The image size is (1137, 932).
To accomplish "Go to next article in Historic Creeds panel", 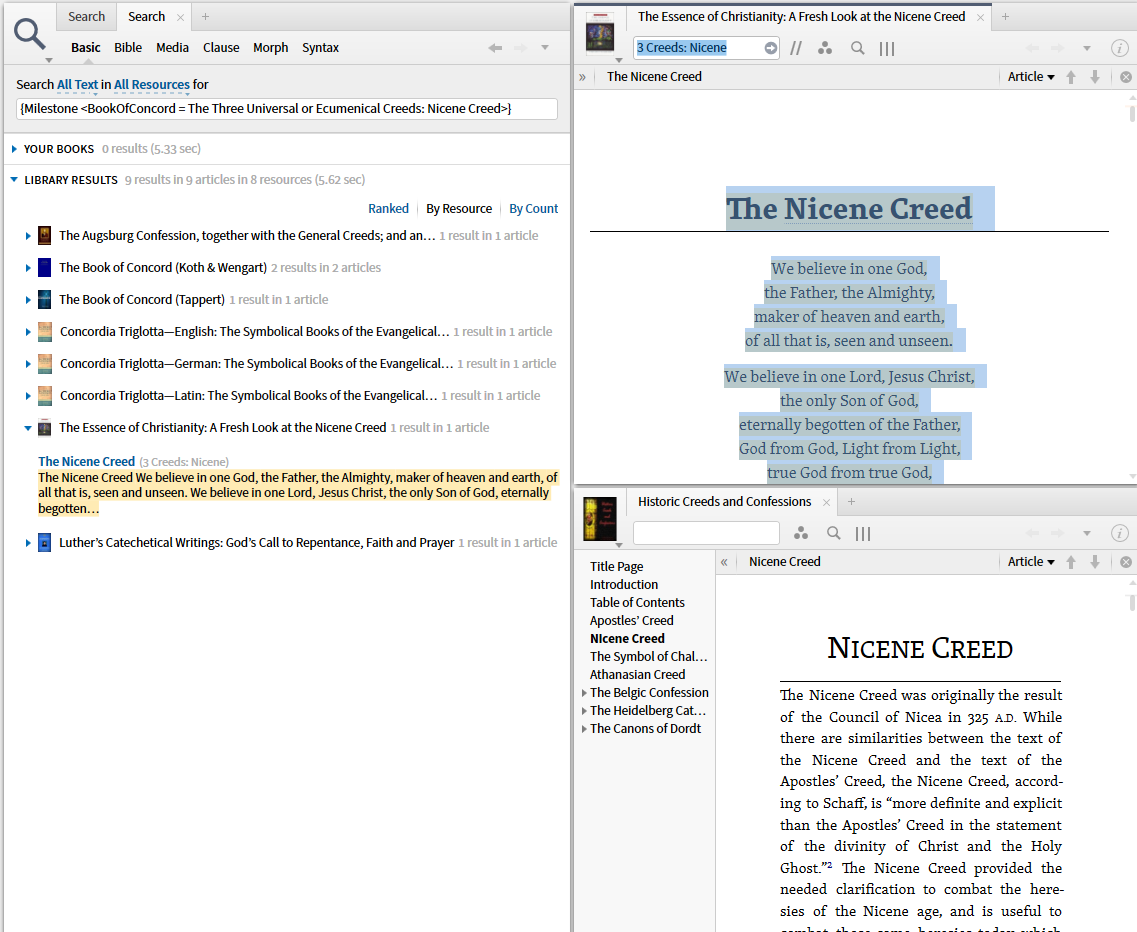I will pos(1095,562).
